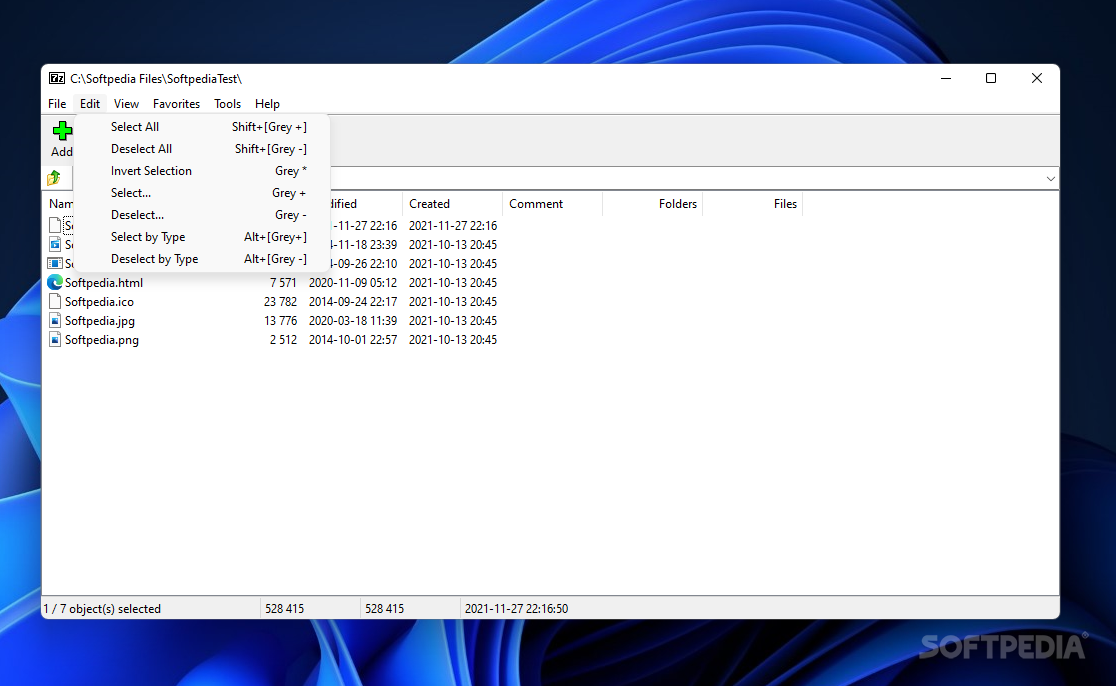Choose Invert Selection menu entry
1116x686 pixels.
click(x=202, y=171)
